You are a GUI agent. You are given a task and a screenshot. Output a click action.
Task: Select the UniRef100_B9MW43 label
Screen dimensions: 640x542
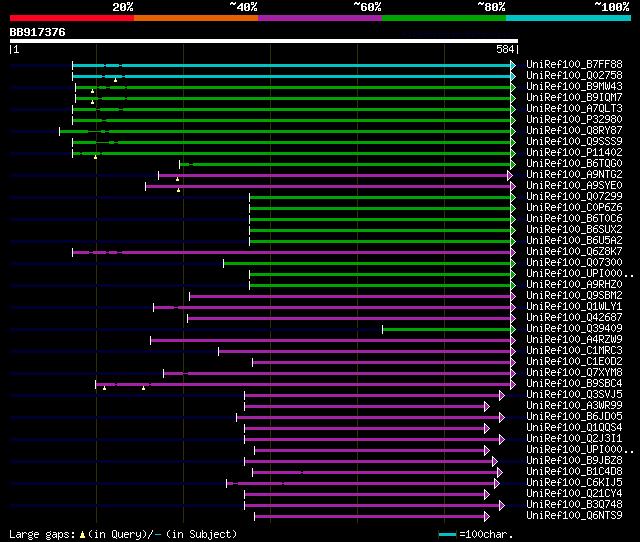[574, 87]
